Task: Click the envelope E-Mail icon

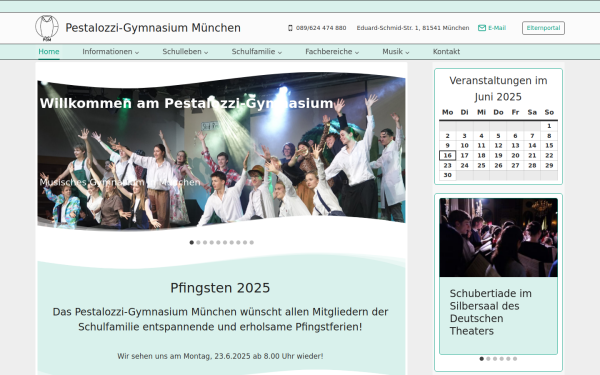Action: 482,28
